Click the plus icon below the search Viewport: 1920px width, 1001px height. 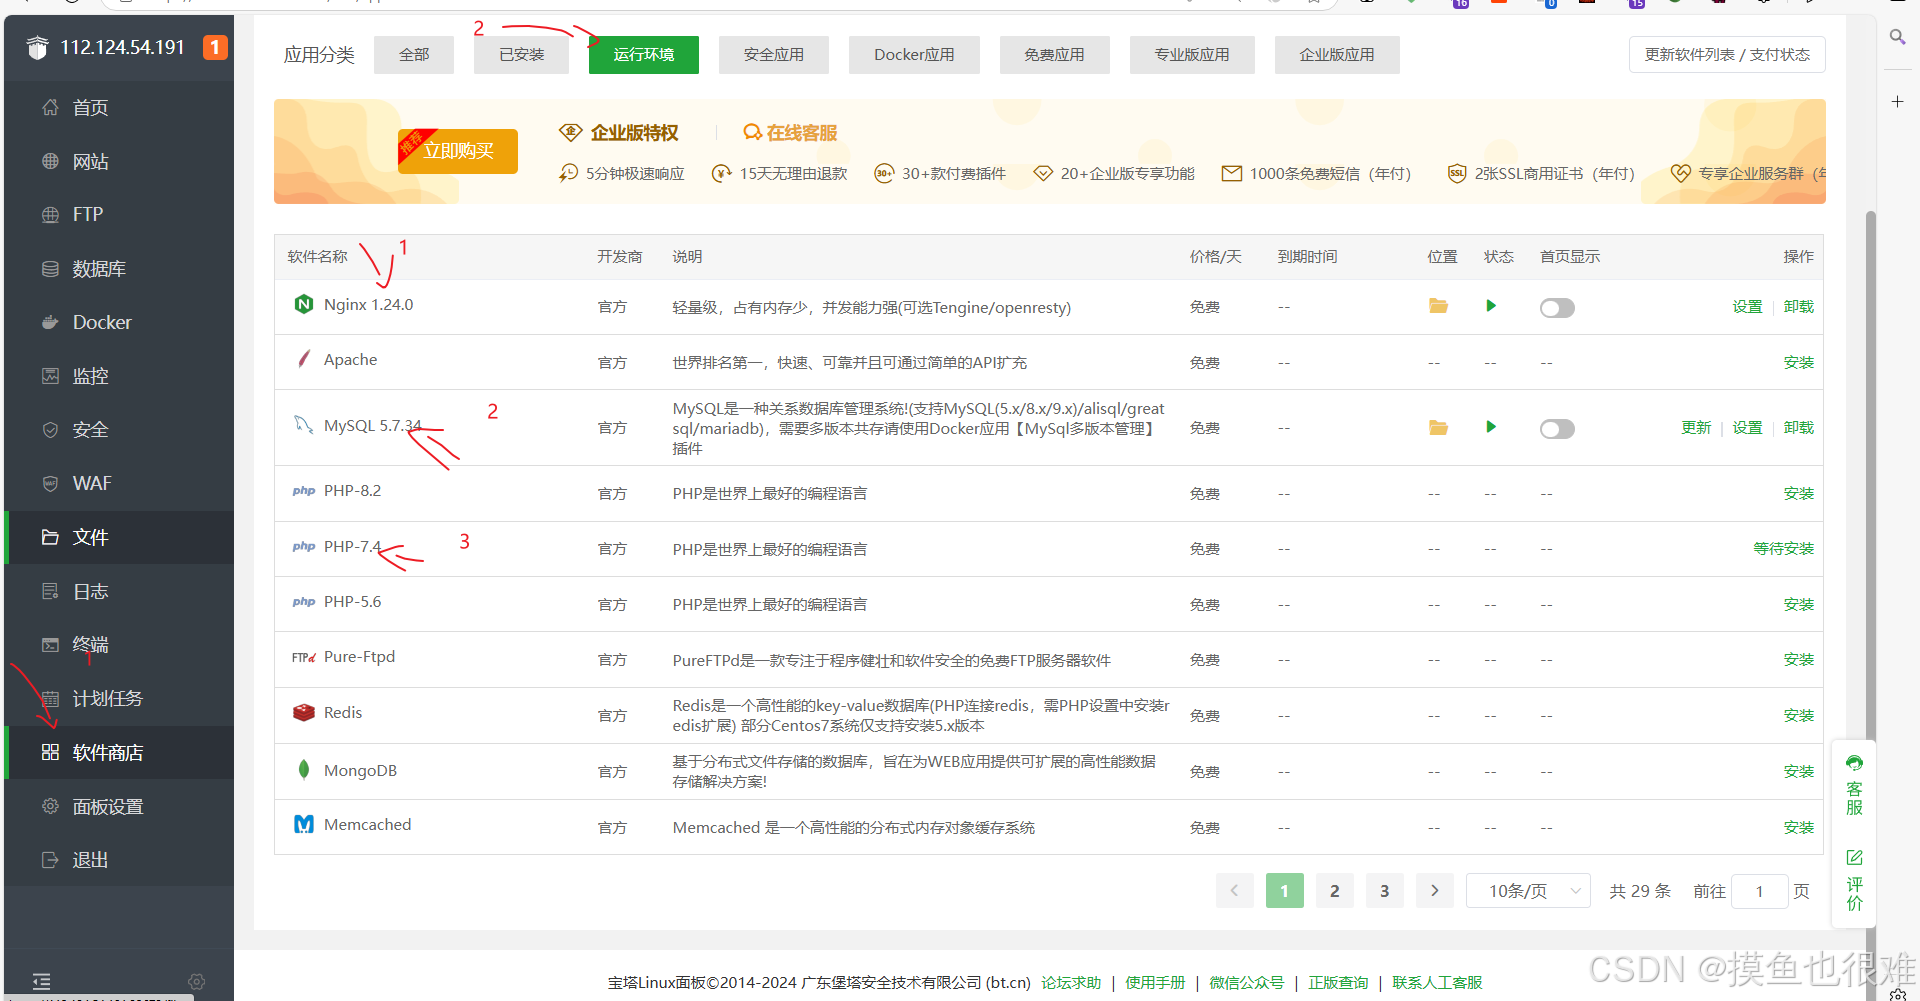click(1897, 102)
